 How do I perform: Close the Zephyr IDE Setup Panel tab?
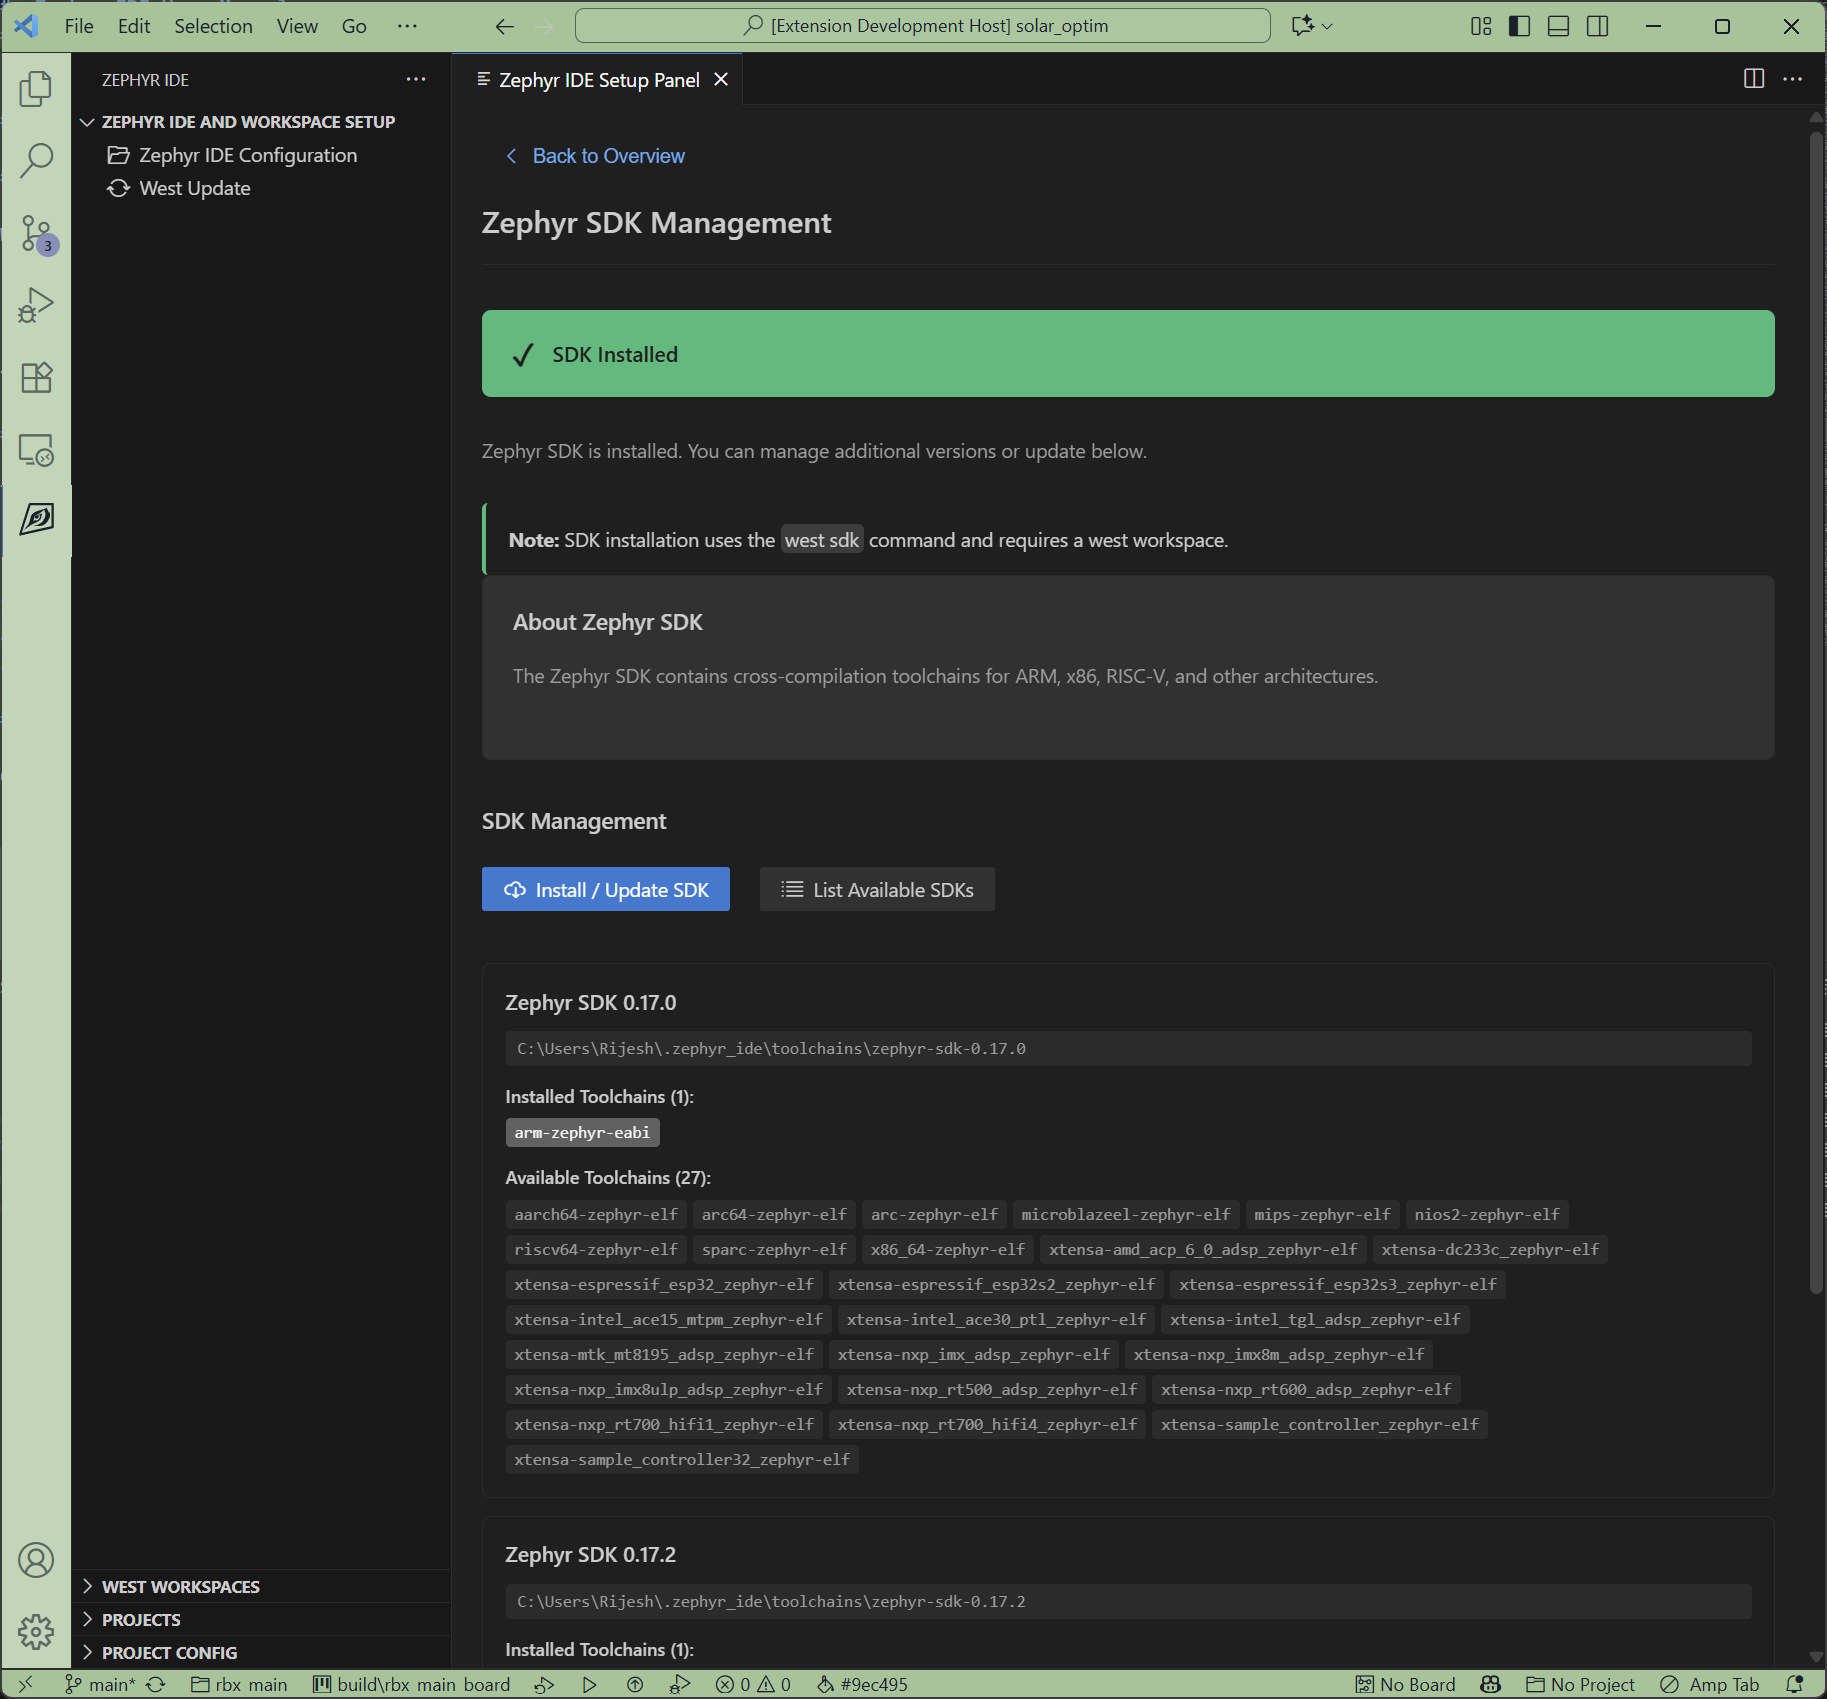tap(721, 79)
